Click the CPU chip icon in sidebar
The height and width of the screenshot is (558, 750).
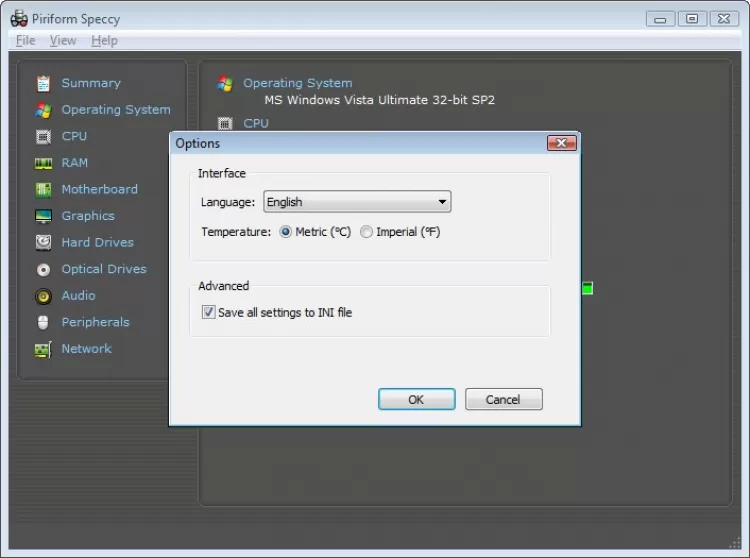click(x=43, y=137)
